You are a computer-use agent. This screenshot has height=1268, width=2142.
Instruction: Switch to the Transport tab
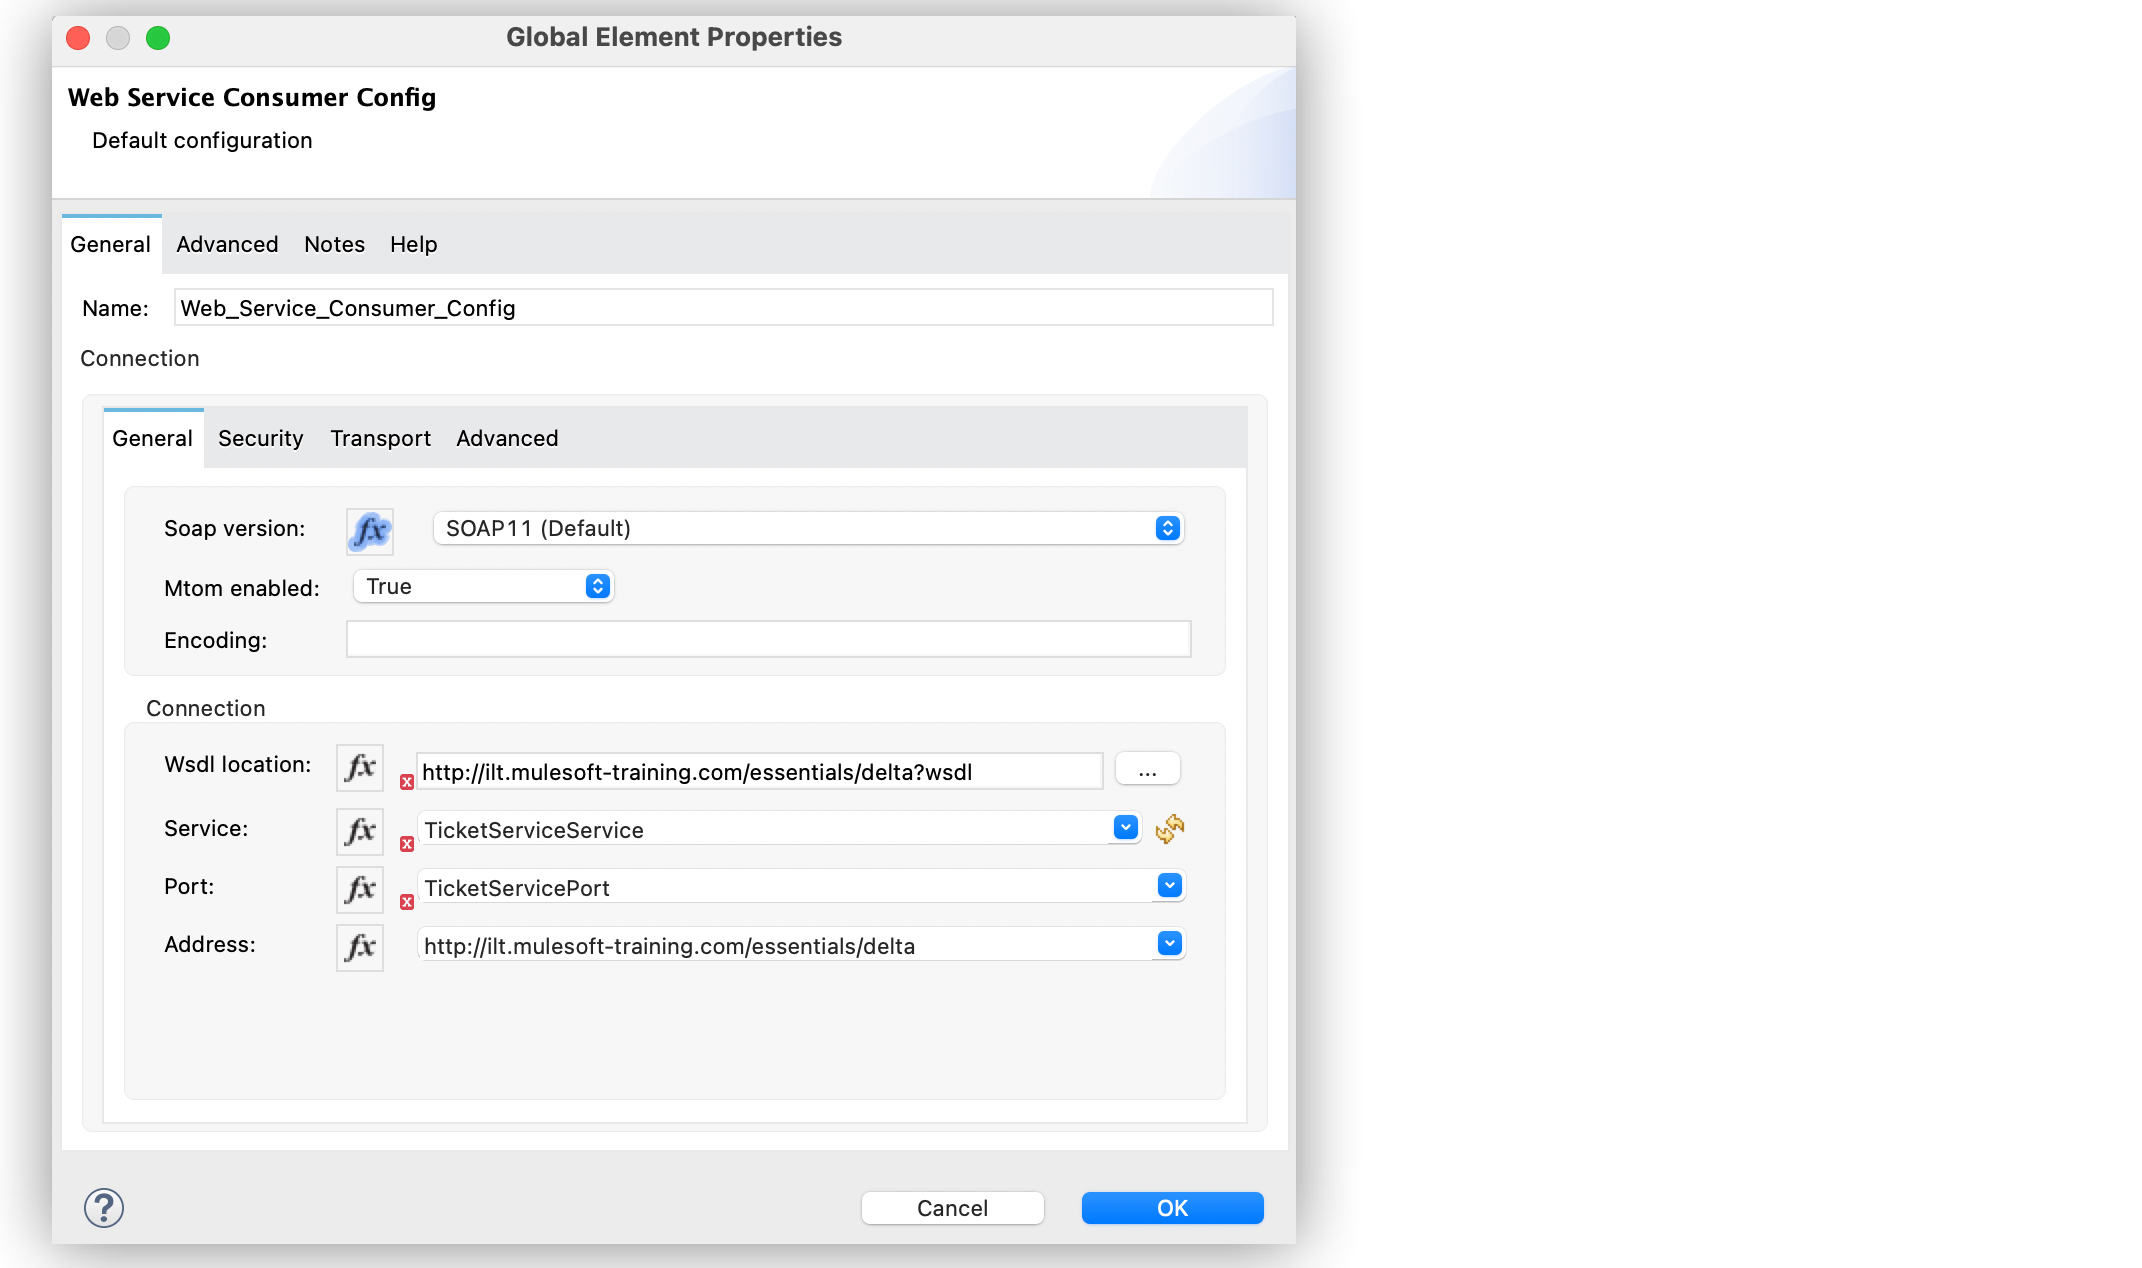click(379, 438)
